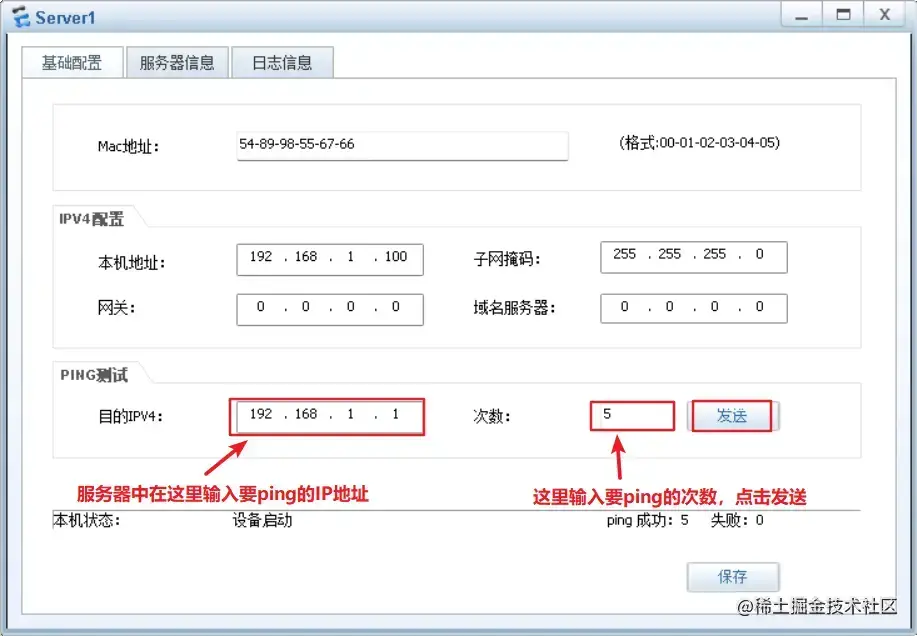This screenshot has height=636, width=917.
Task: Click the ping 成功: 5 status text
Action: [647, 520]
